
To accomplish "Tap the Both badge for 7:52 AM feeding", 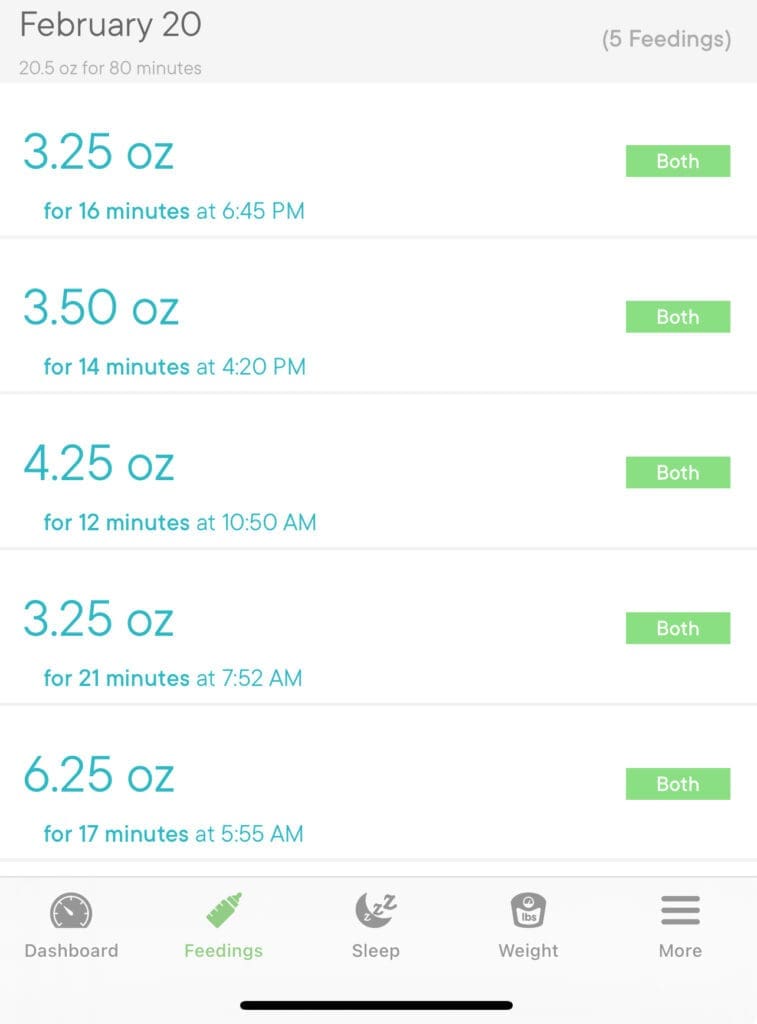I will tap(678, 628).
